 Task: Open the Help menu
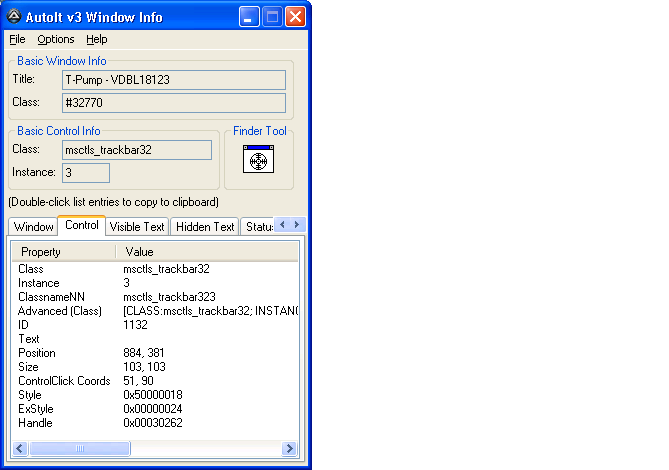coord(96,39)
